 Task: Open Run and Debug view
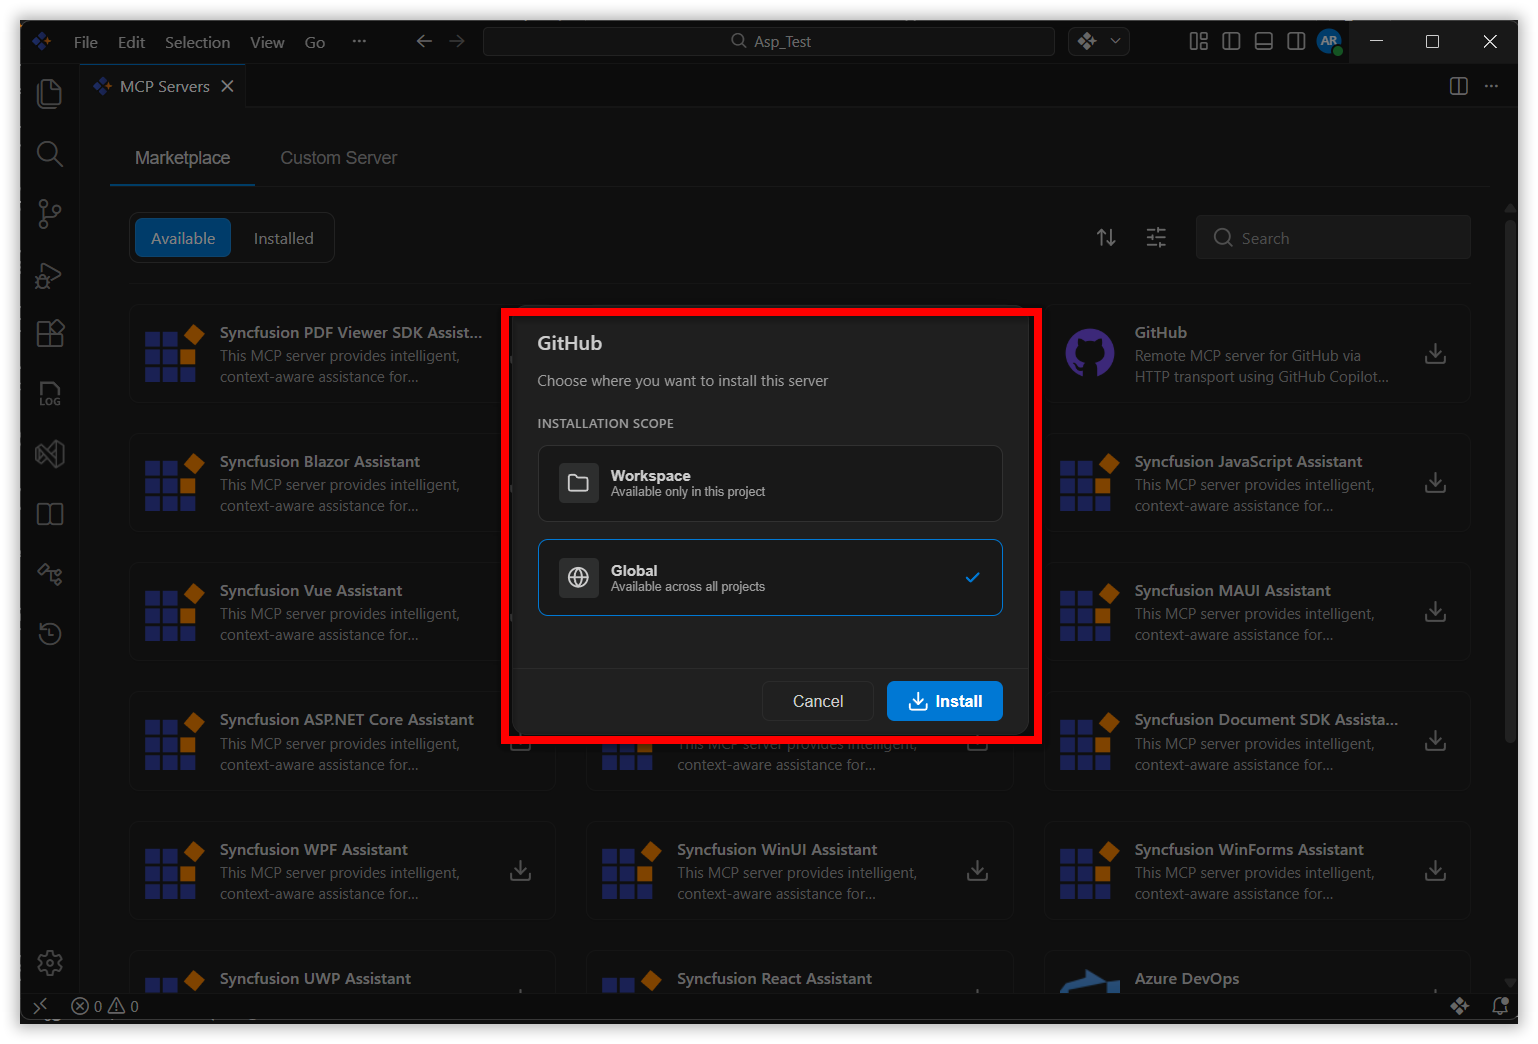[49, 275]
